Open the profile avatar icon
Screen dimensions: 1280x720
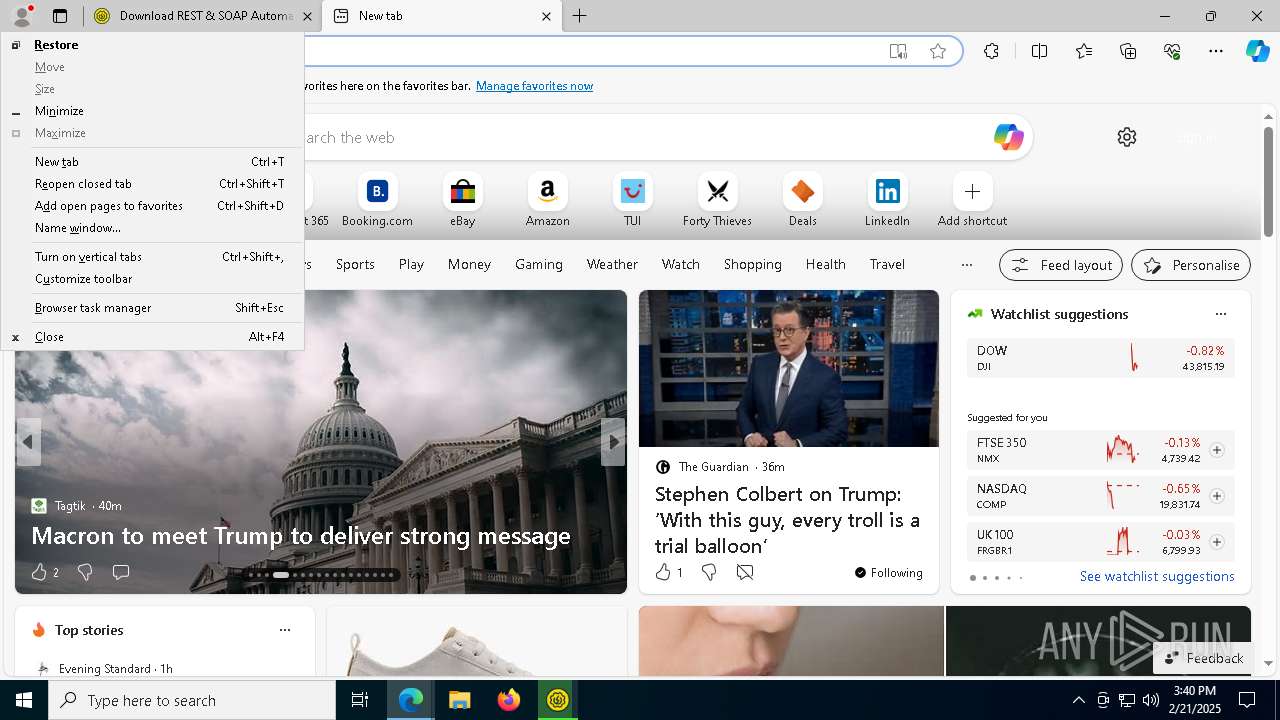point(21,16)
